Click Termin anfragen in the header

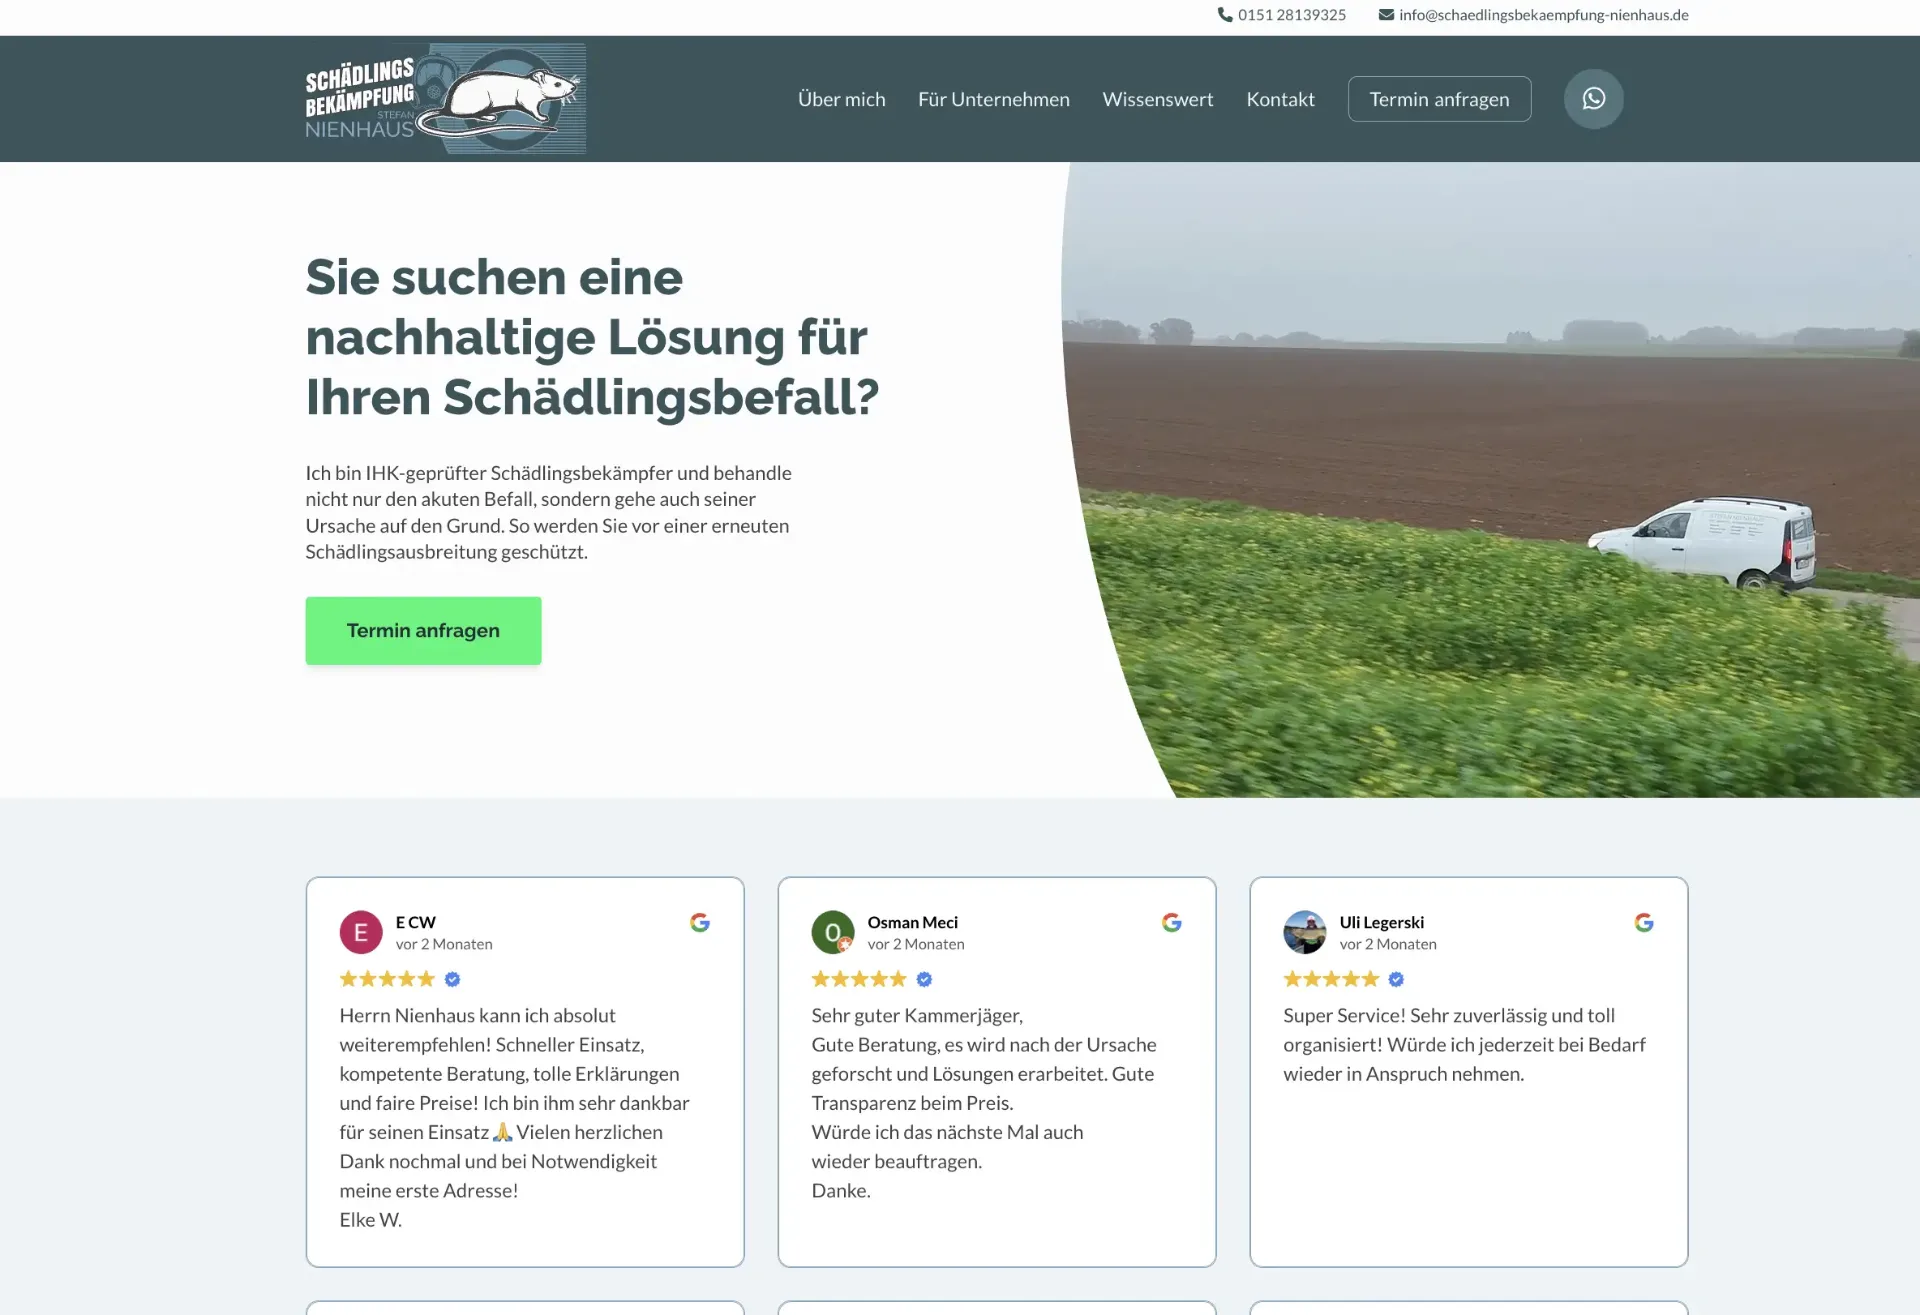pyautogui.click(x=1439, y=98)
